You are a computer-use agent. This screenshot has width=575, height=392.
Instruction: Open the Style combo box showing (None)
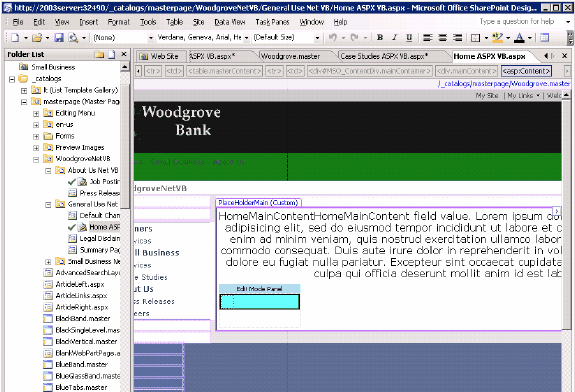point(124,37)
